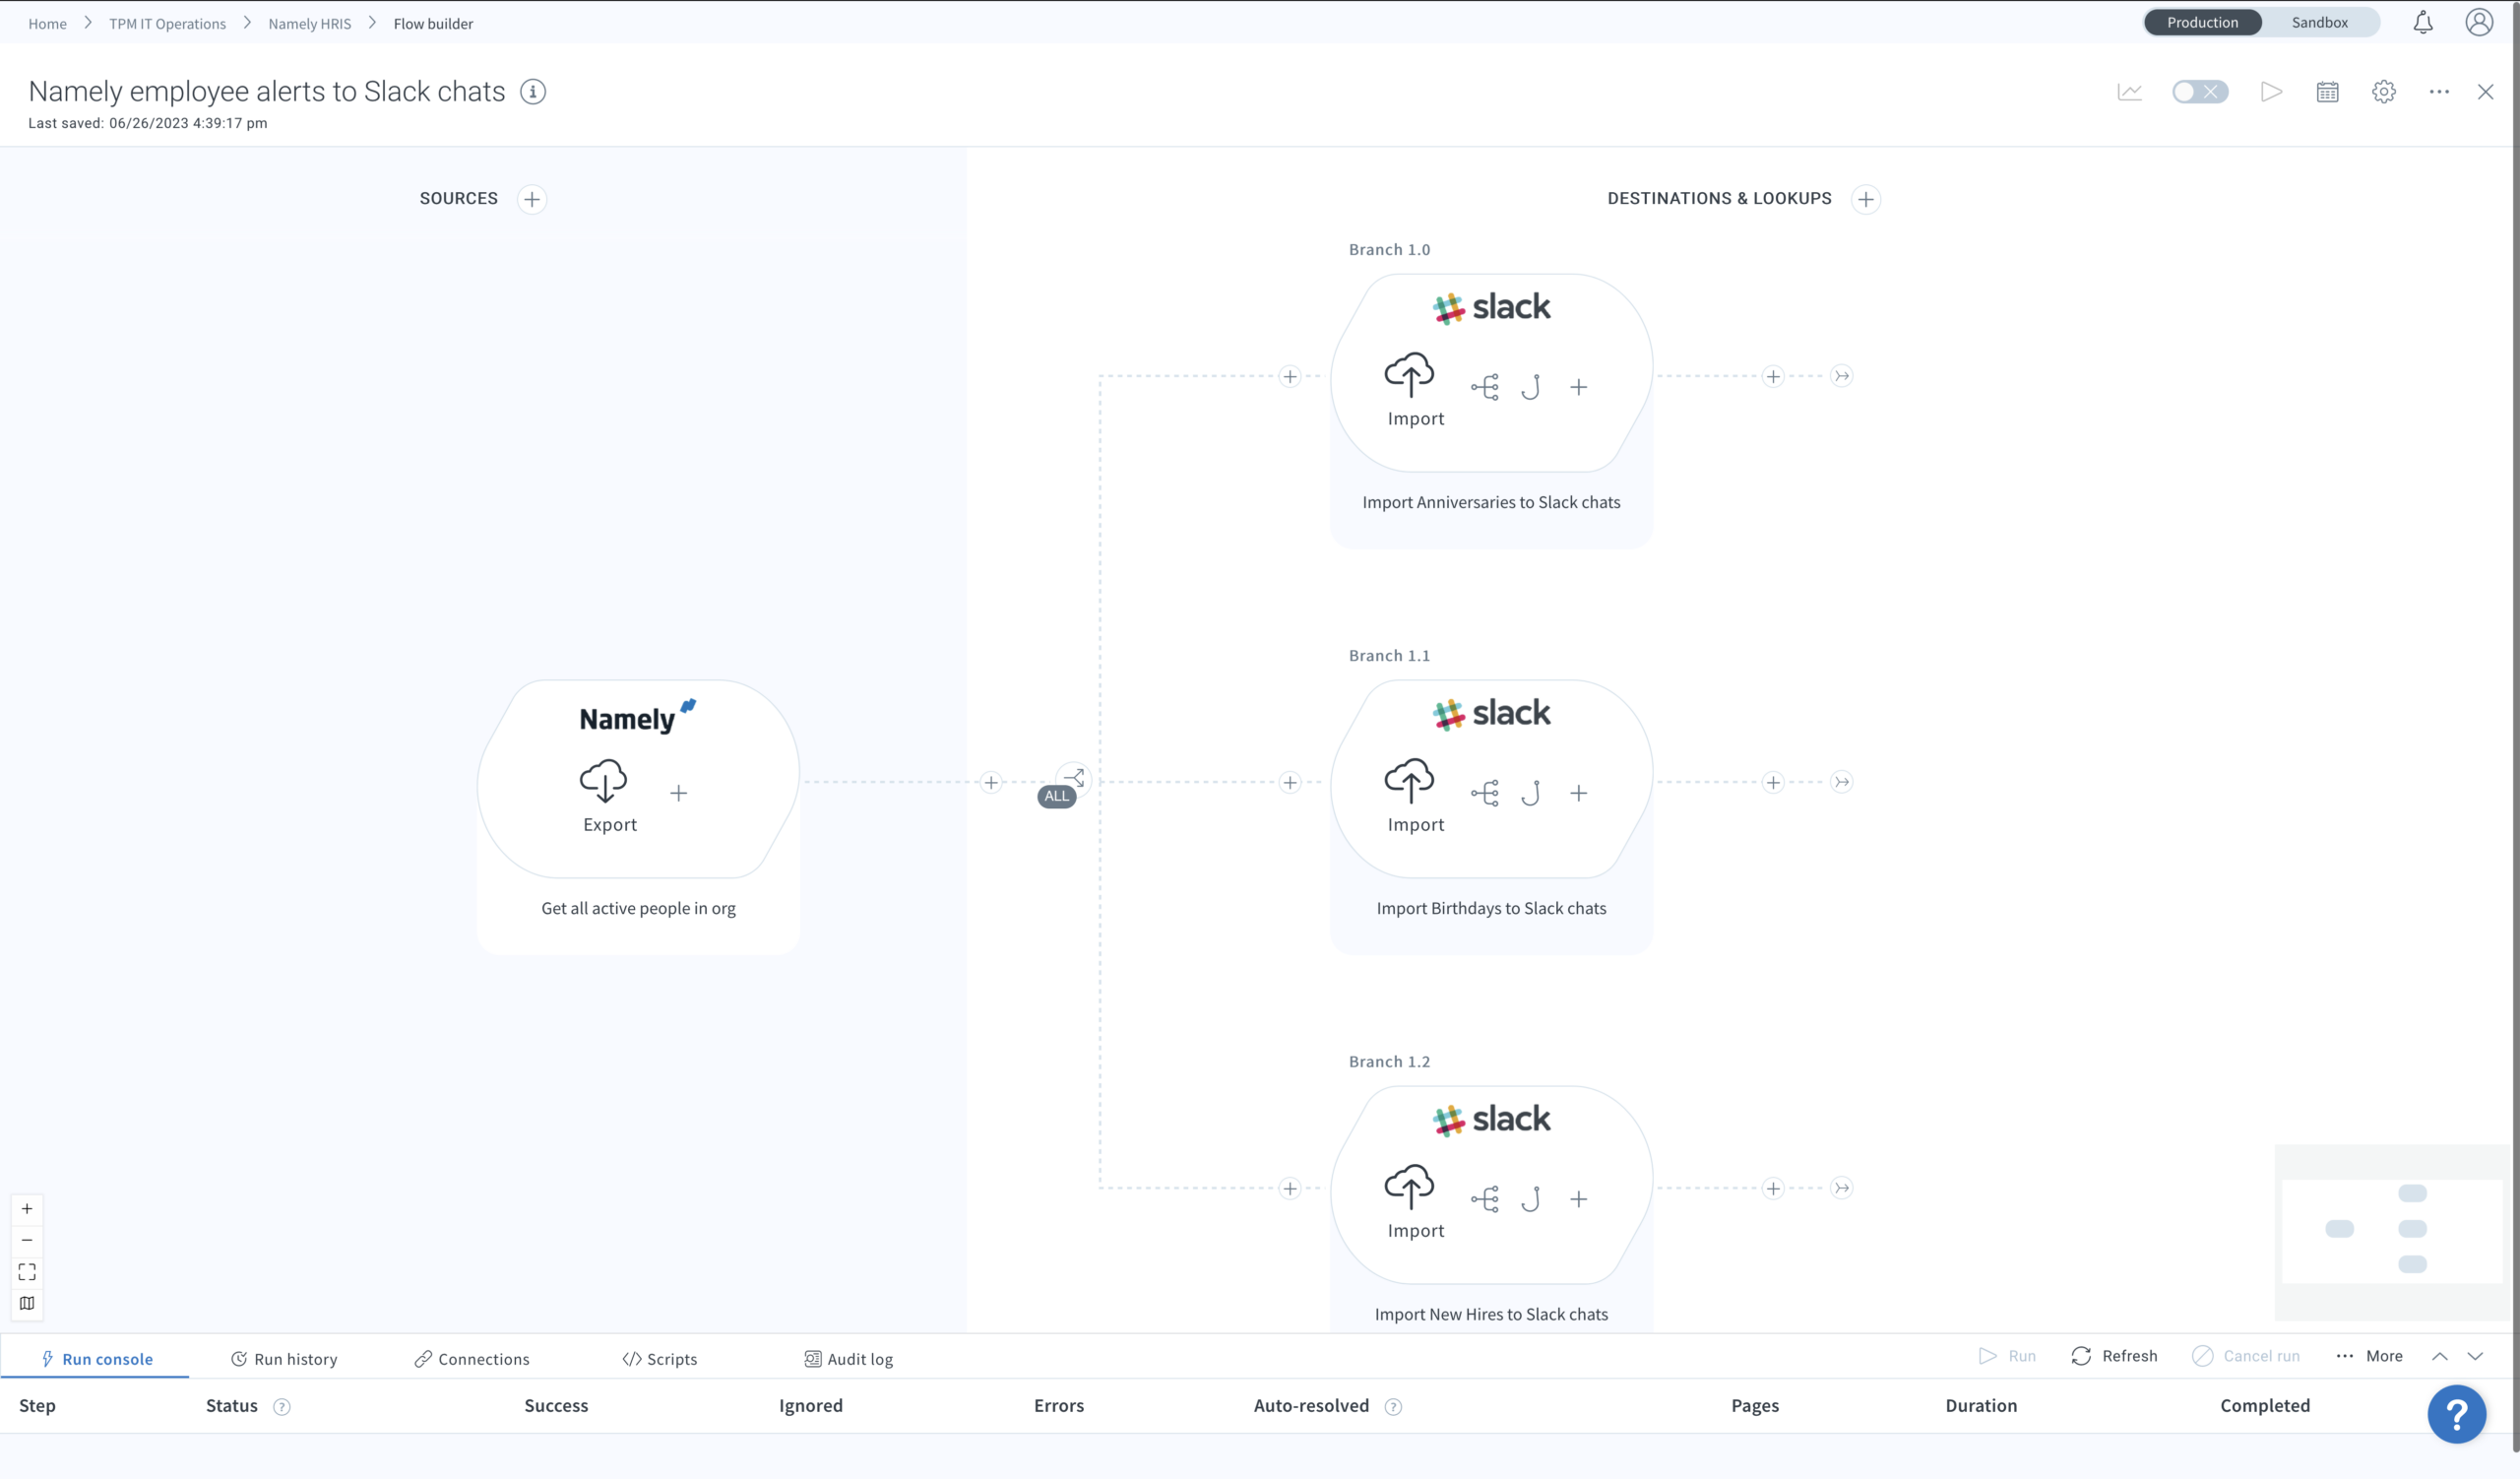Open TPM IT Operations breadcrumb

click(x=167, y=23)
